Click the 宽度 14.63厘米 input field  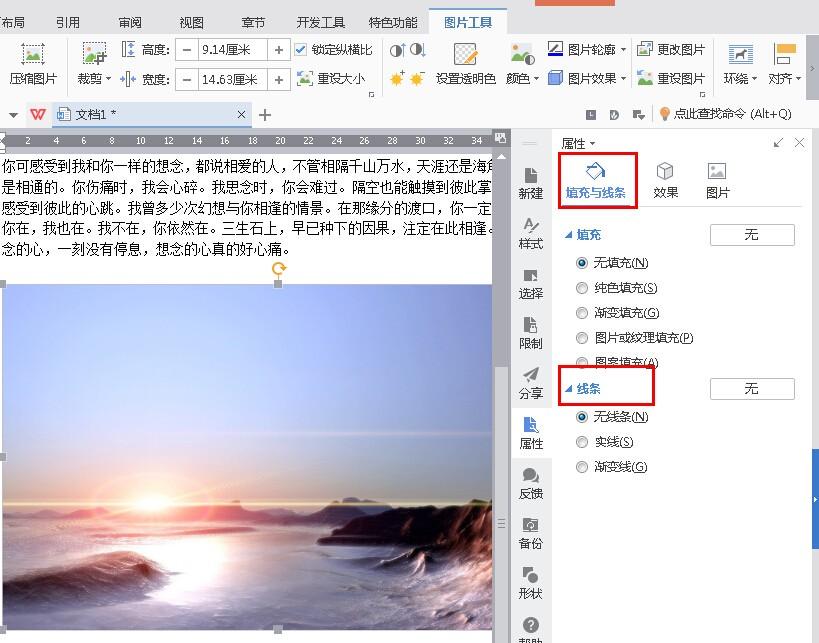point(232,79)
